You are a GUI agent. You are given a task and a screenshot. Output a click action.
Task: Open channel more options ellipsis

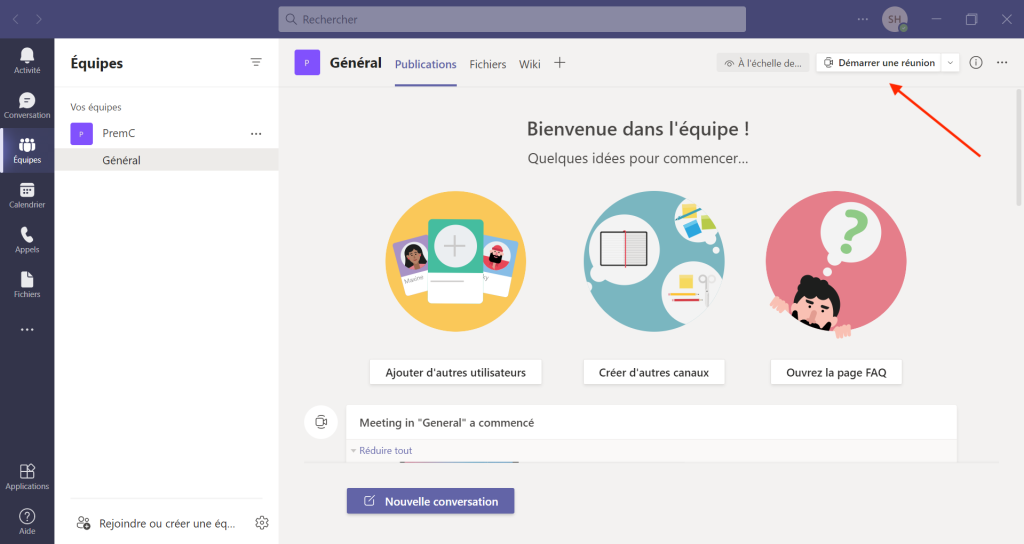coord(1002,63)
